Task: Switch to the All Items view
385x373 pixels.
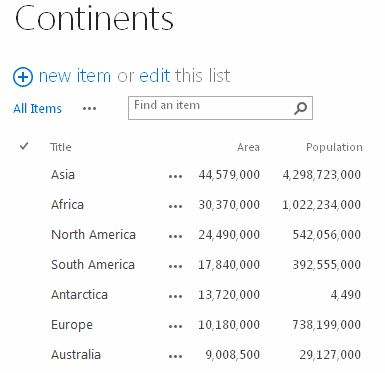Action: click(x=37, y=109)
